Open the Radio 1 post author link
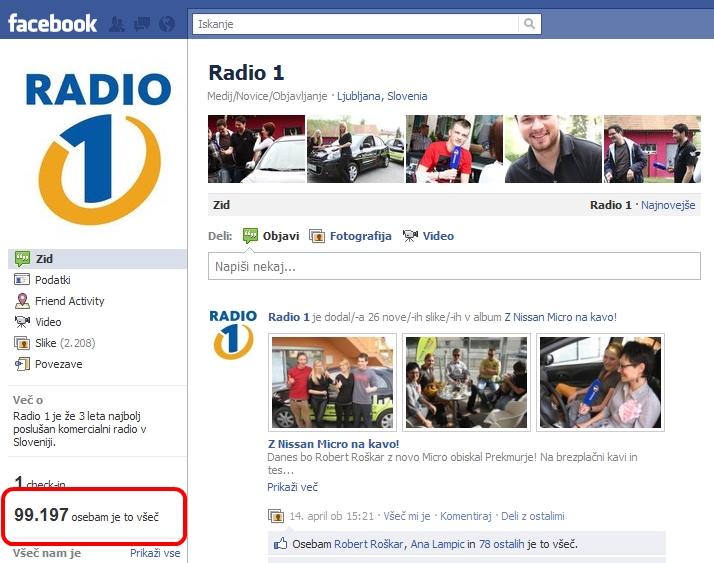 [289, 317]
